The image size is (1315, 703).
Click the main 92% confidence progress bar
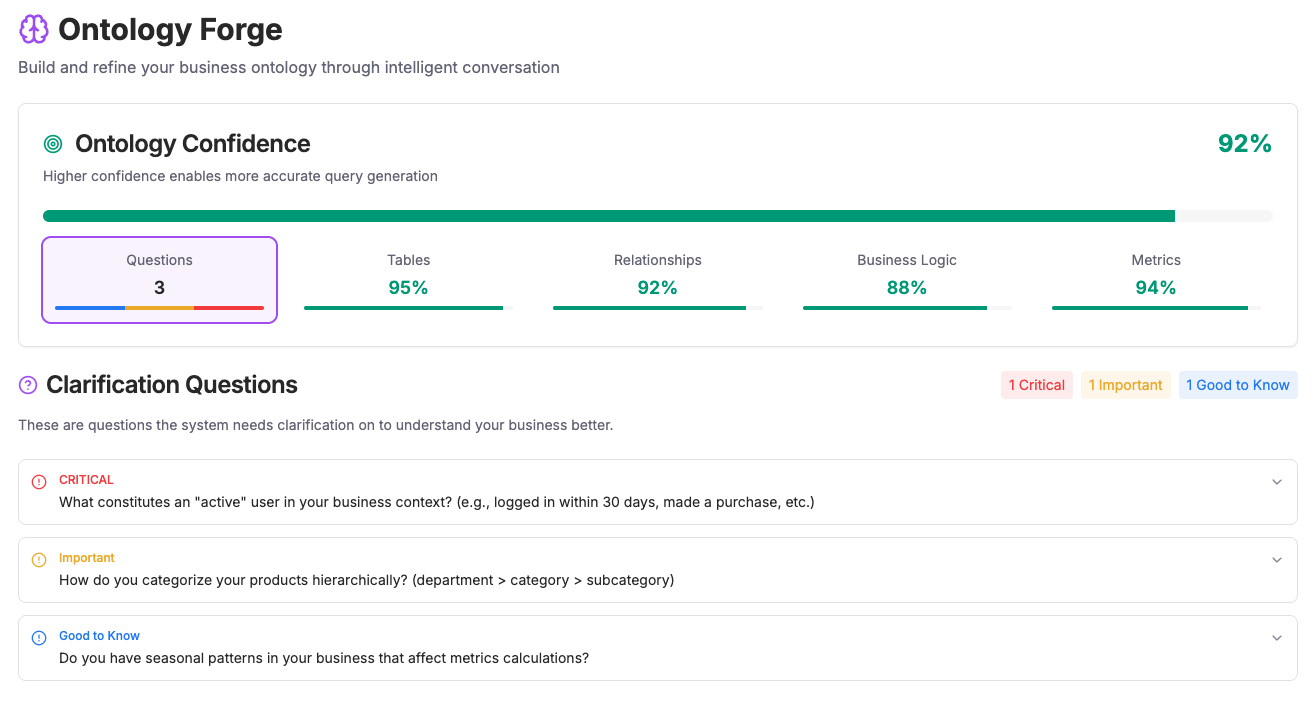[x=657, y=215]
